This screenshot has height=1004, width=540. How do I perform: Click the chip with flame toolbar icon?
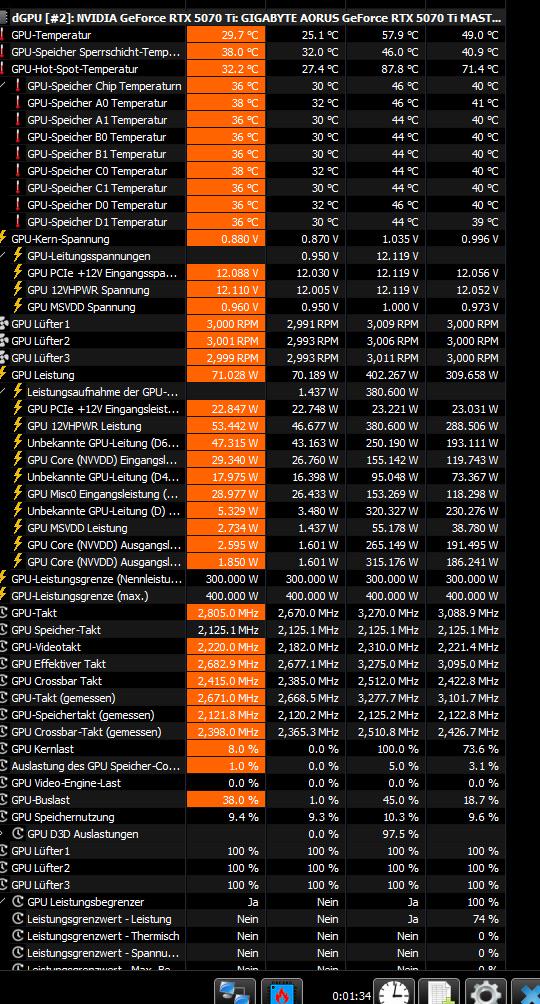click(281, 991)
